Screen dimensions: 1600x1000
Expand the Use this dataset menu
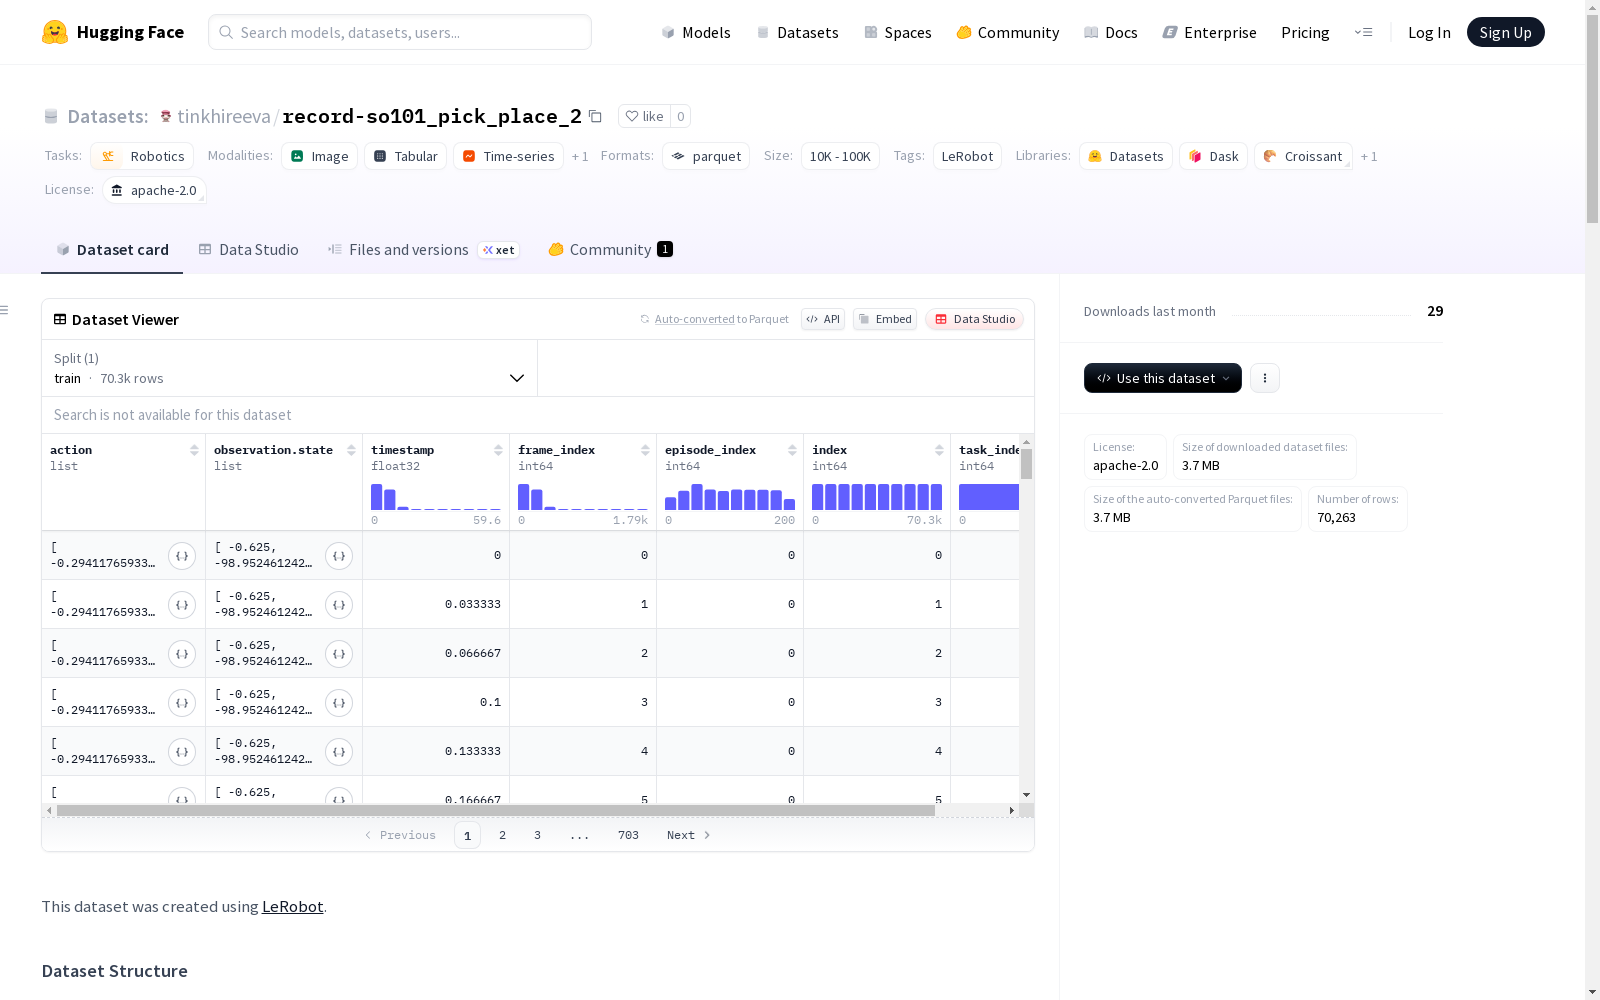1163,378
